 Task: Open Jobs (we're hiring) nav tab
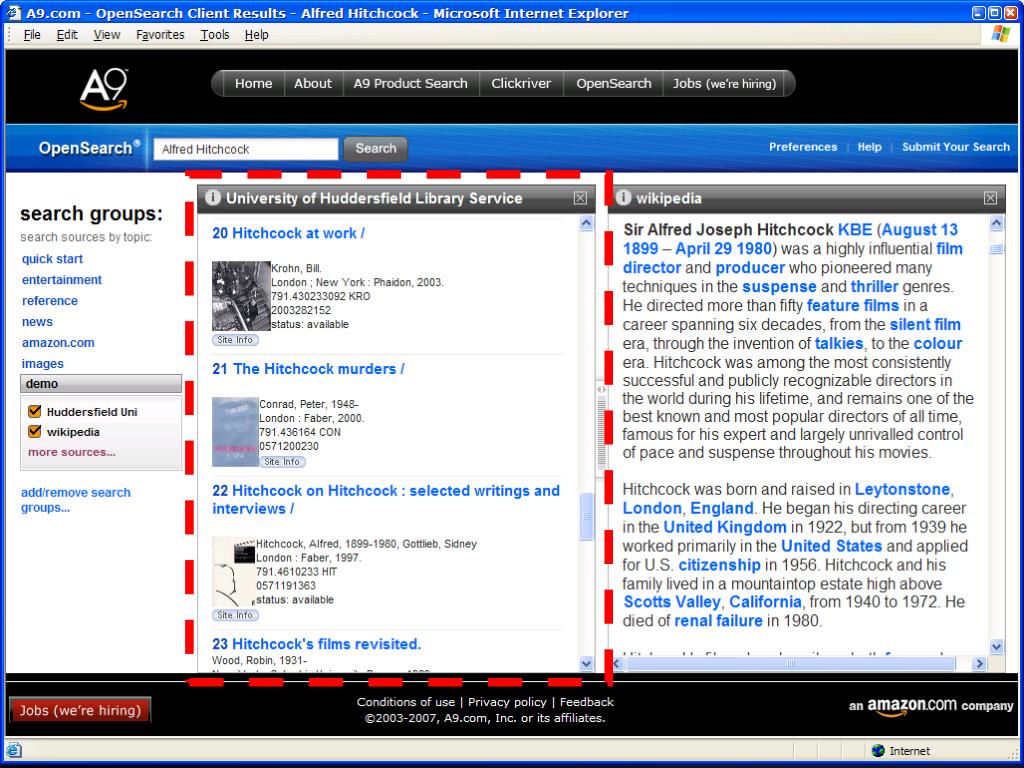[x=725, y=84]
